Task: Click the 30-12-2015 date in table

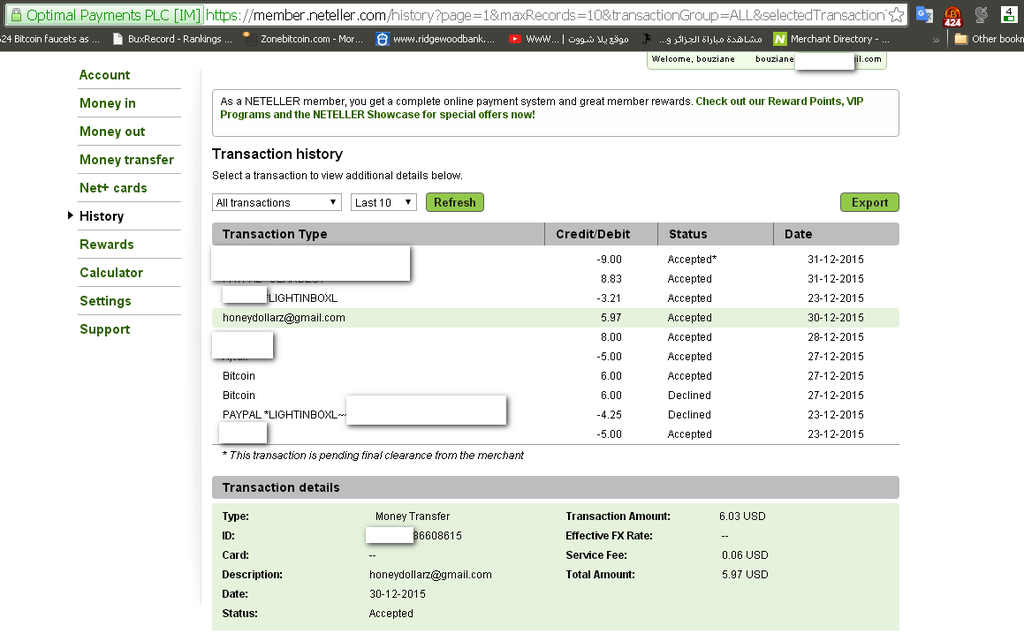Action: pos(835,318)
